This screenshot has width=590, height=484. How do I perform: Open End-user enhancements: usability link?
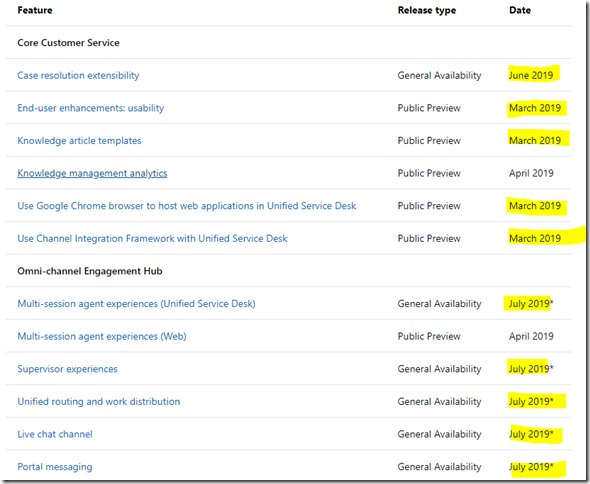91,108
